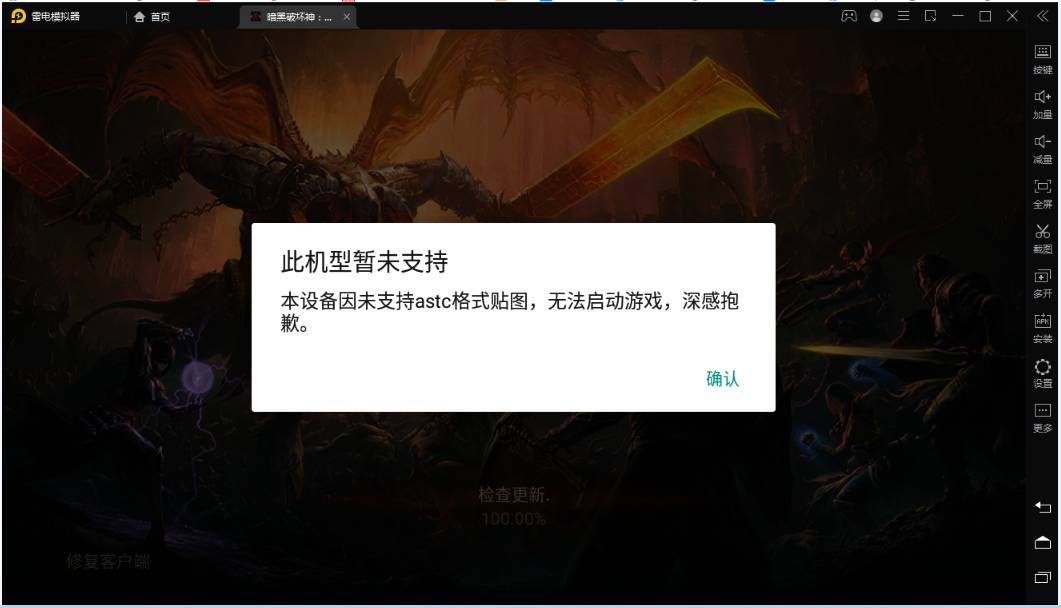Confirm the dialog with 确认
Viewport: 1061px width, 608px height.
pos(722,379)
